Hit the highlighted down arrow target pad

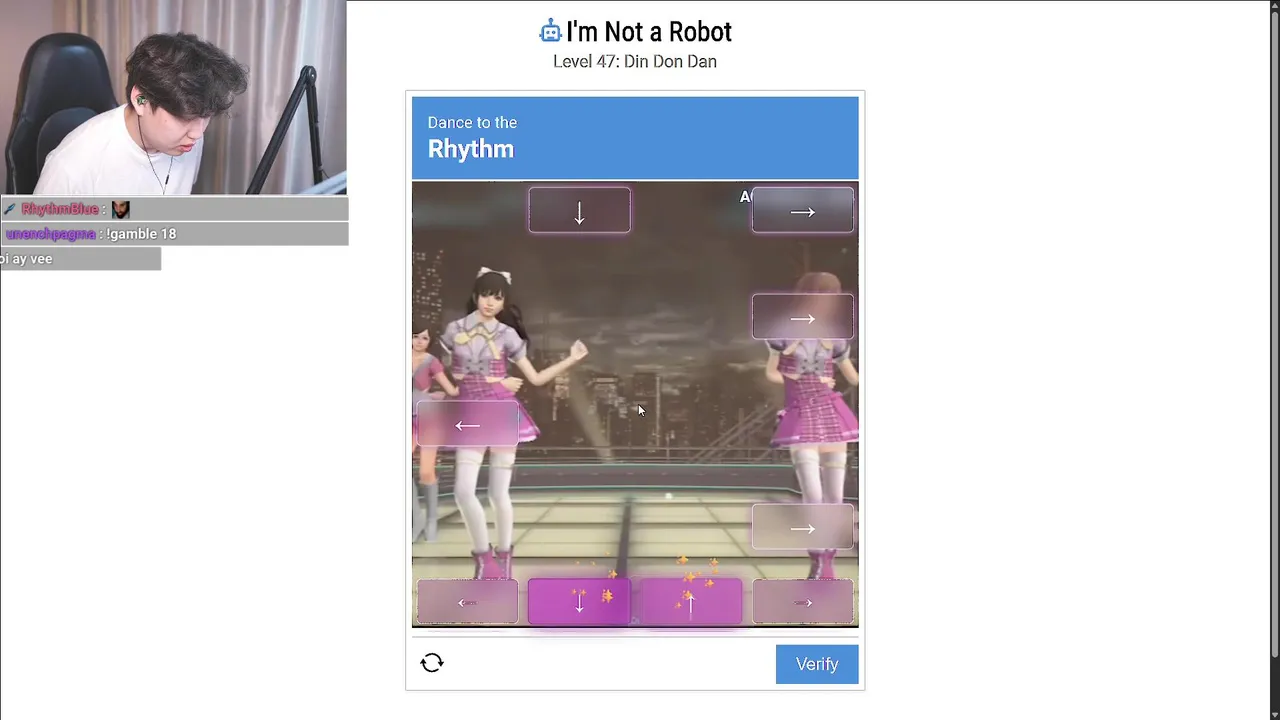(579, 601)
